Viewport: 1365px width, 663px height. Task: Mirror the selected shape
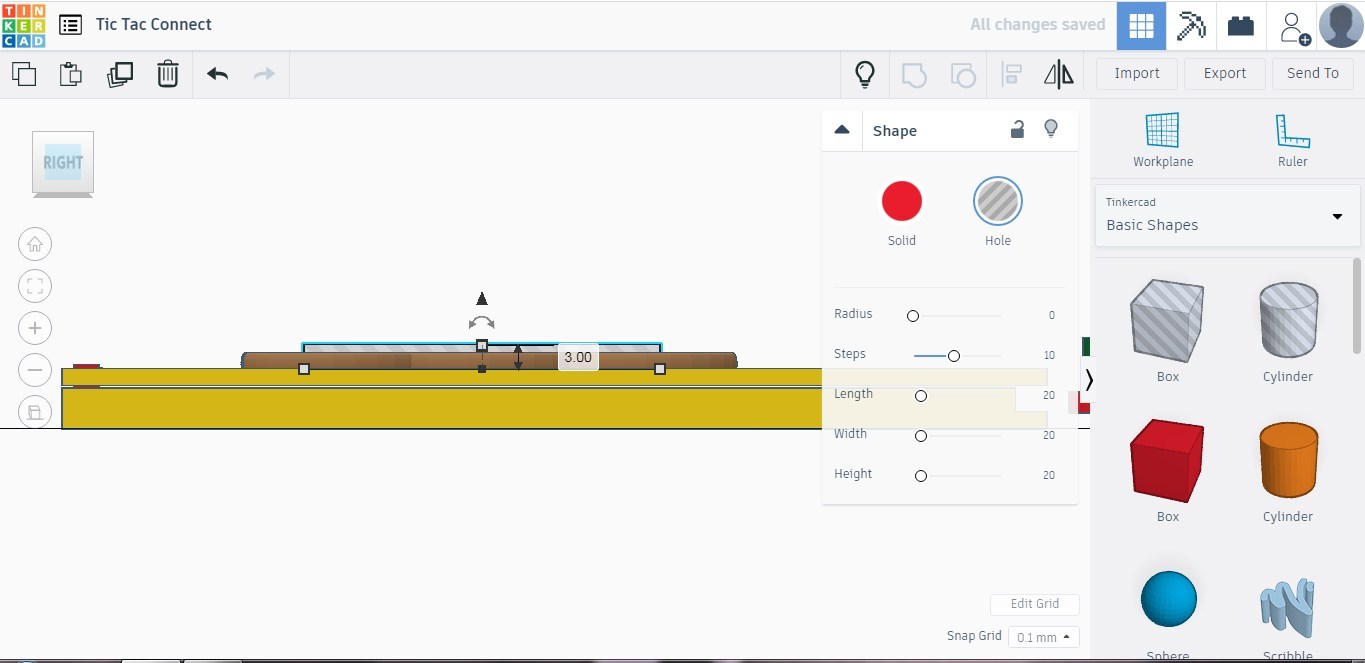click(x=1058, y=73)
